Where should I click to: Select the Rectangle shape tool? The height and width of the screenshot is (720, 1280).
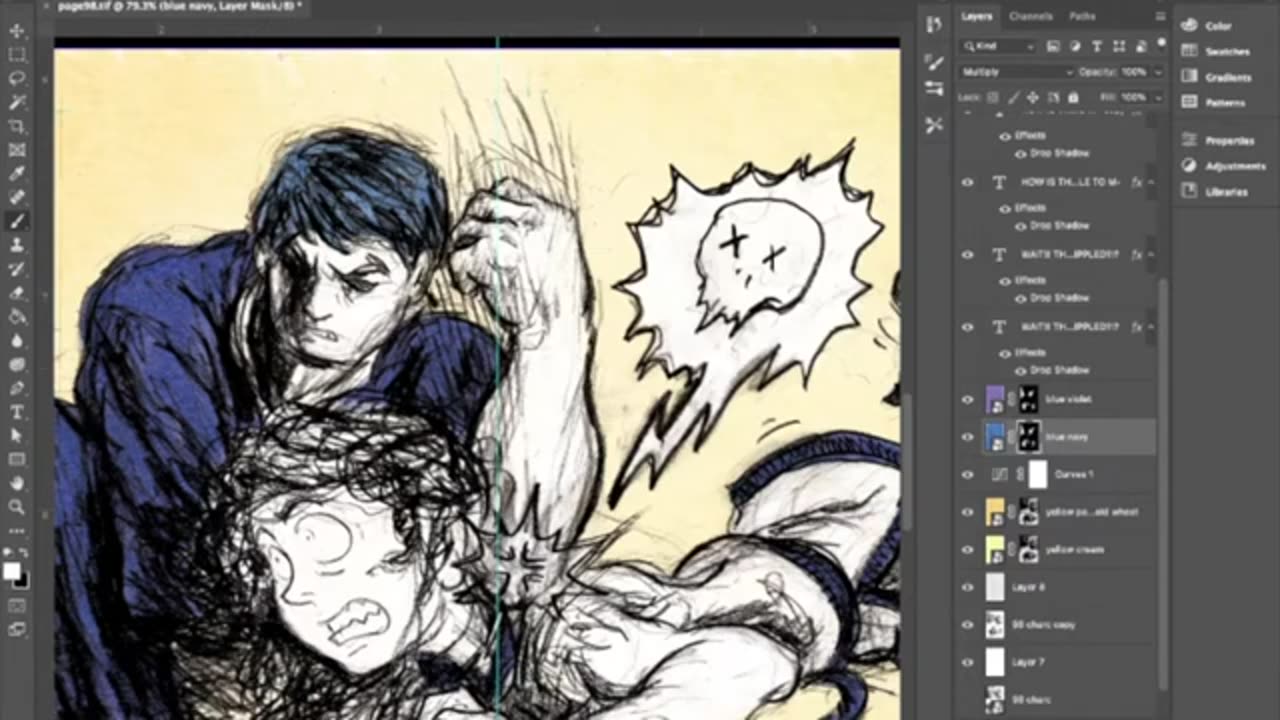point(17,460)
